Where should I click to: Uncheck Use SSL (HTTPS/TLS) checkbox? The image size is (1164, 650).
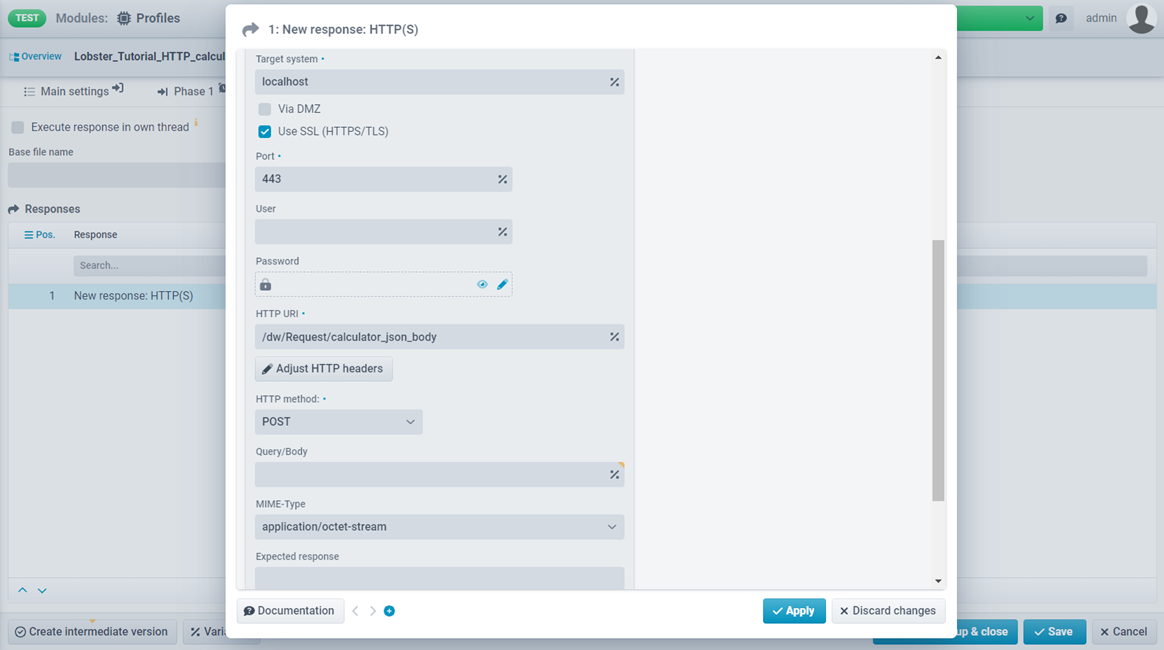point(265,131)
